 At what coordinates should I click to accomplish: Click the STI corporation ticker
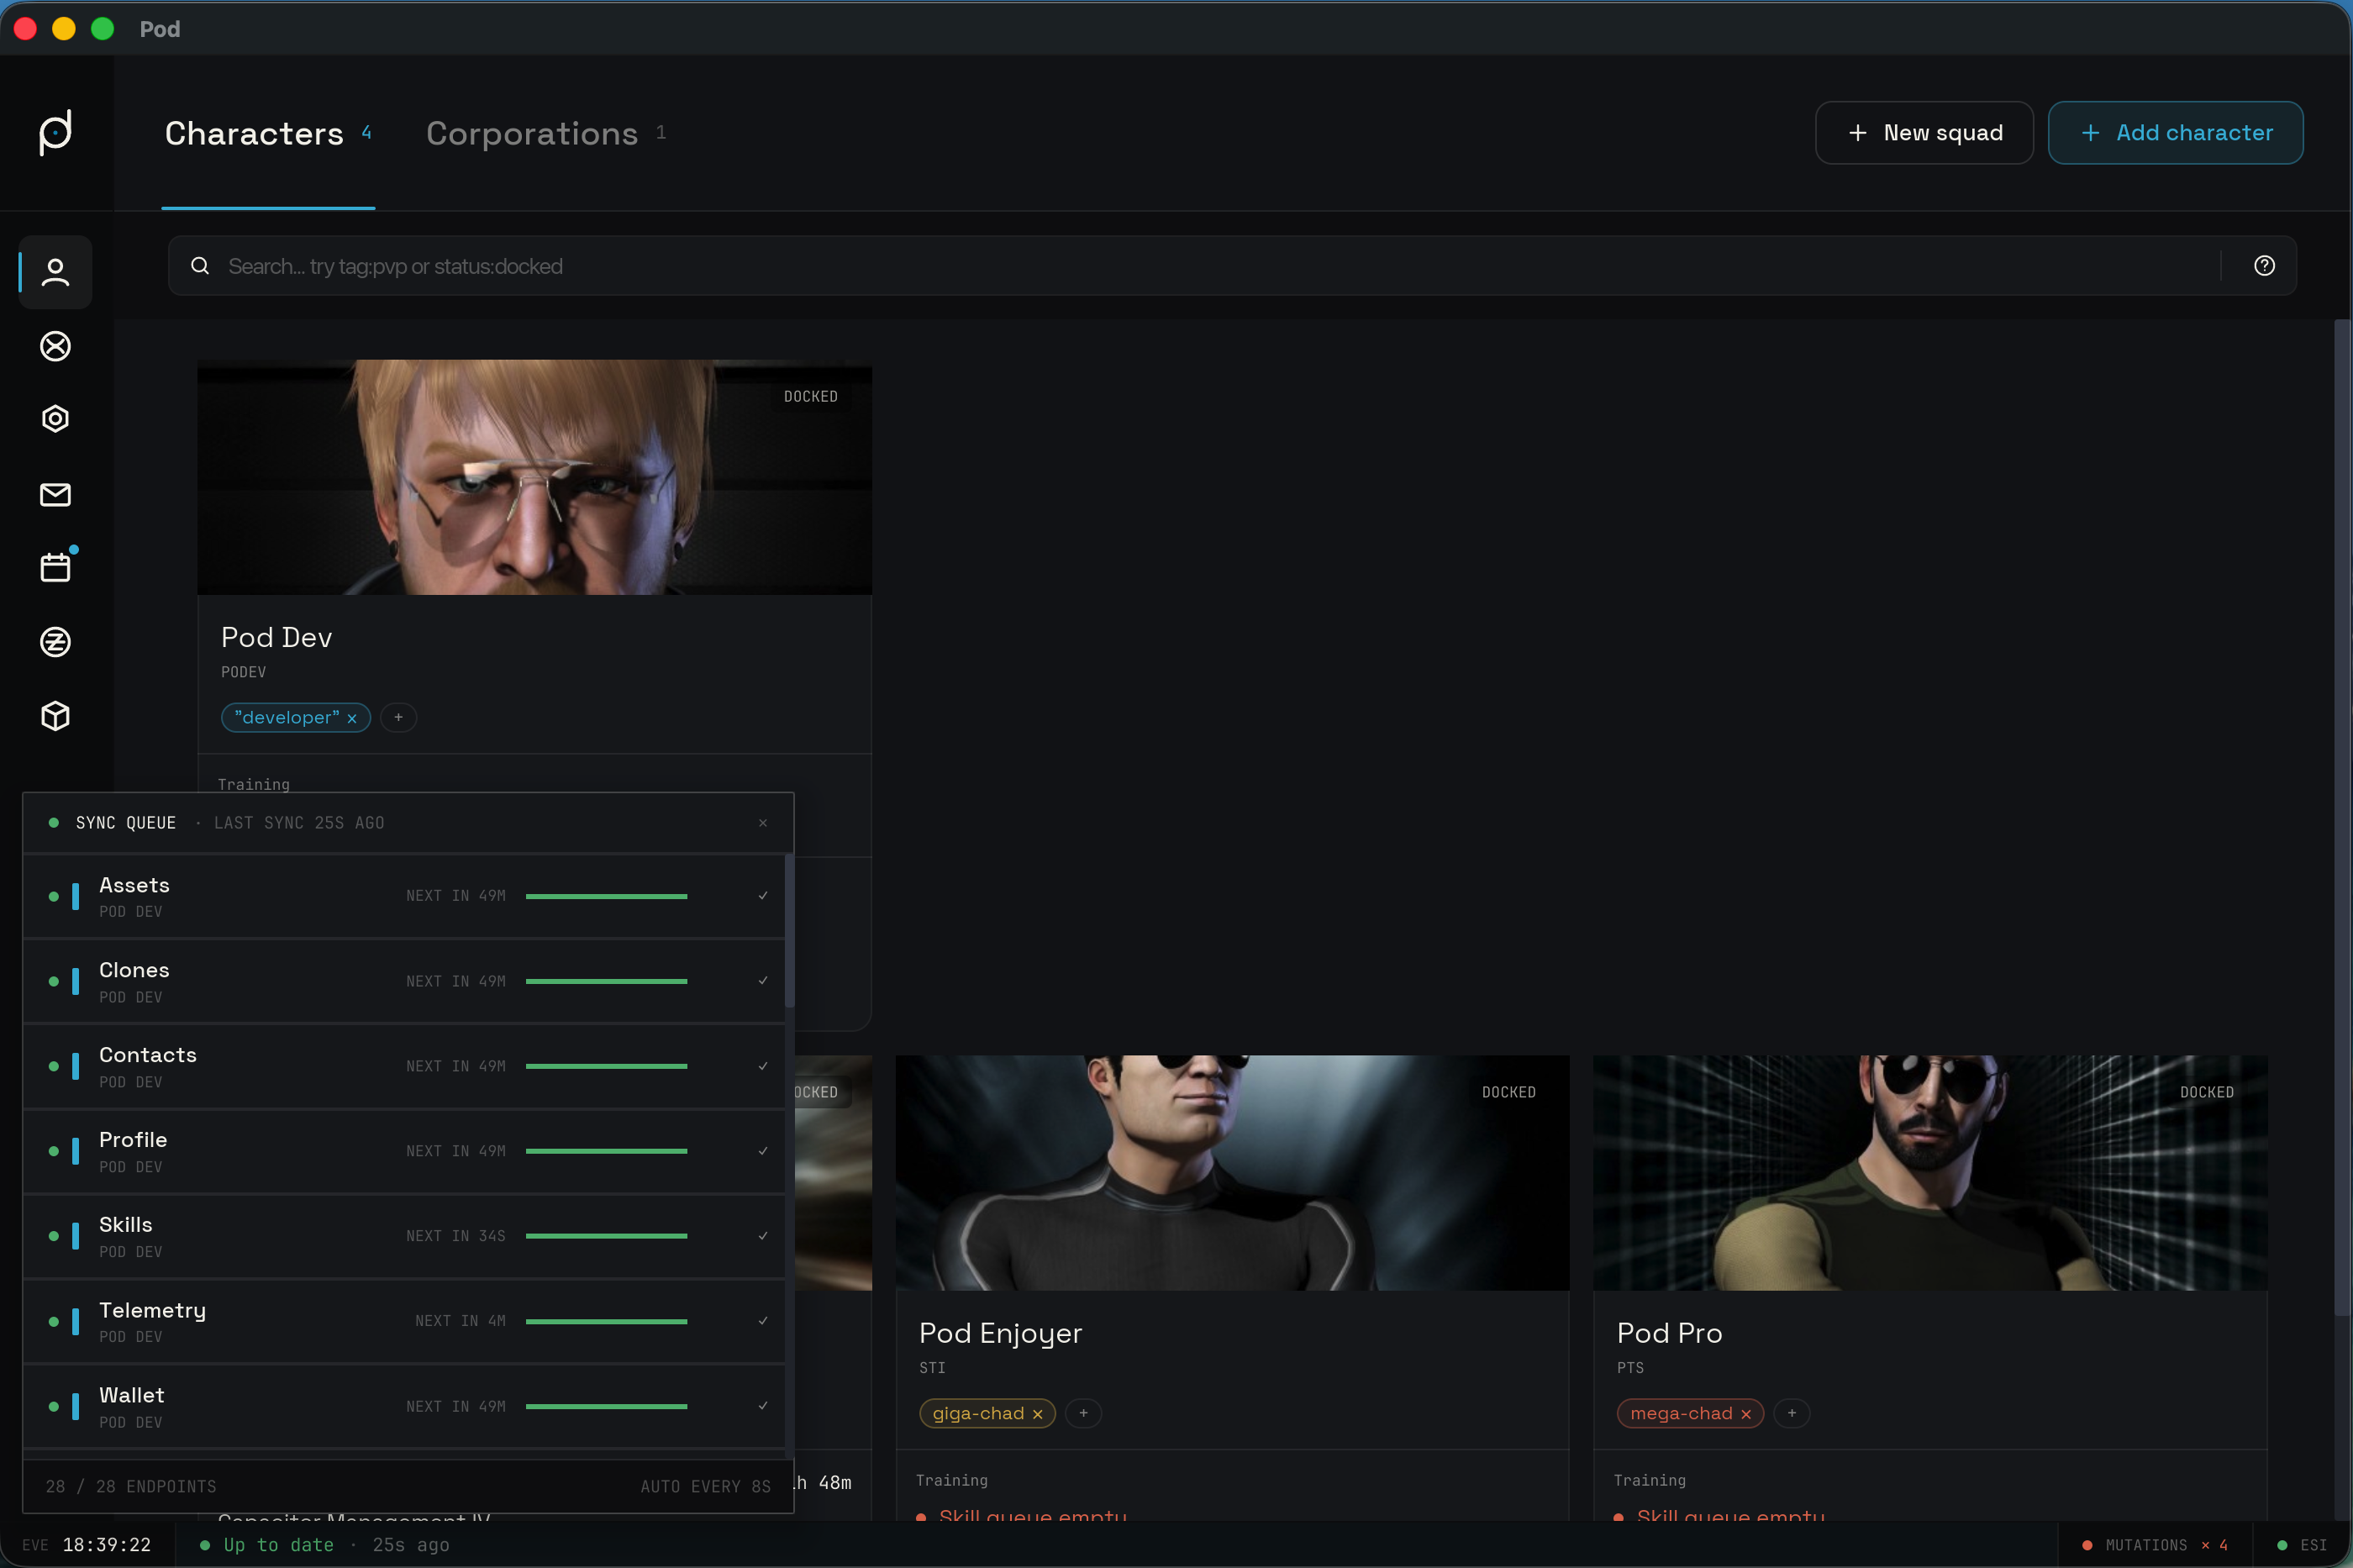[931, 1368]
